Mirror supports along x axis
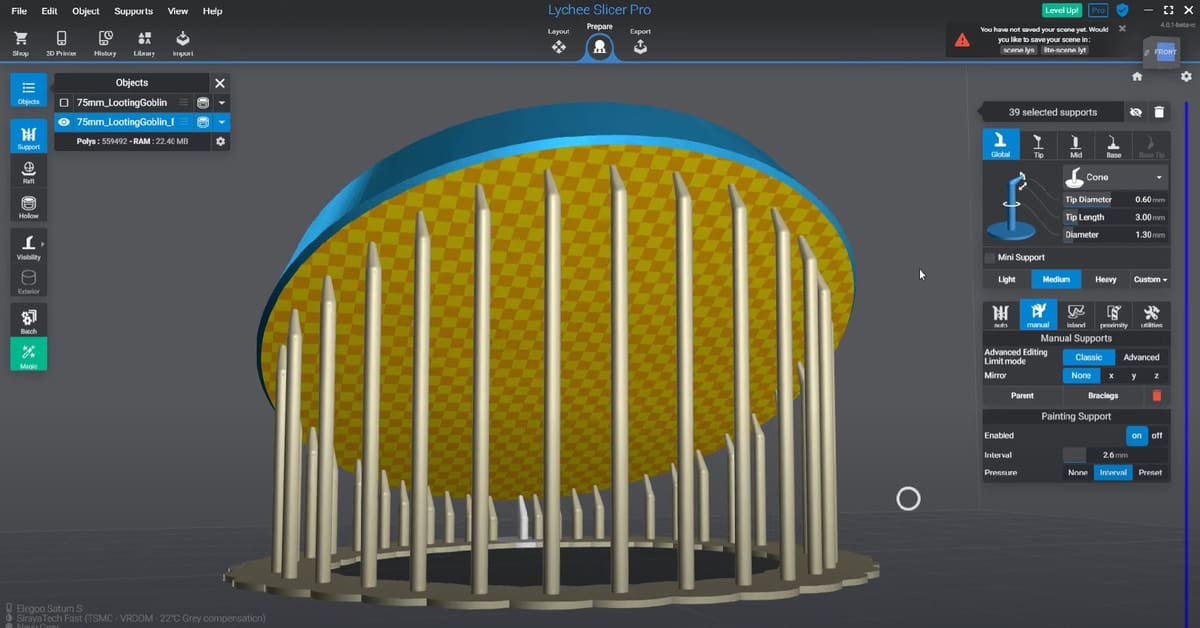 1111,375
